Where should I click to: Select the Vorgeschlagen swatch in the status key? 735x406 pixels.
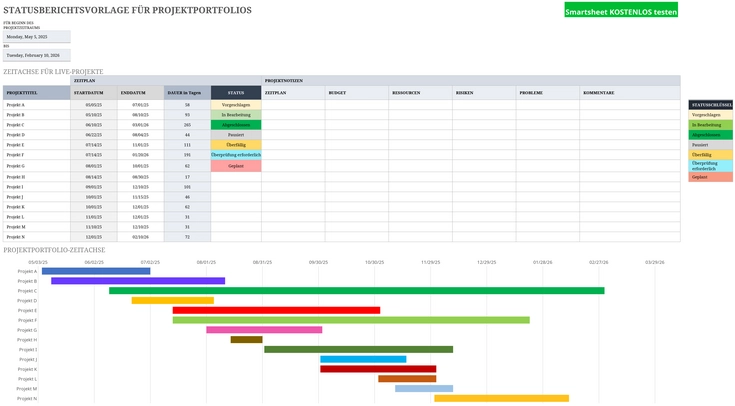(x=711, y=115)
